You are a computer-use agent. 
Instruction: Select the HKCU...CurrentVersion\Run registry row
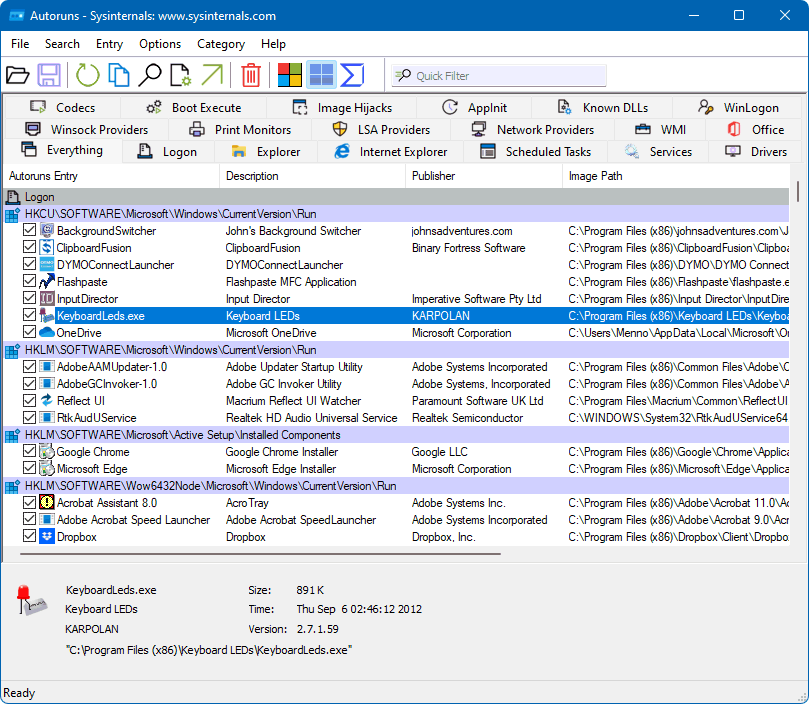(x=396, y=214)
